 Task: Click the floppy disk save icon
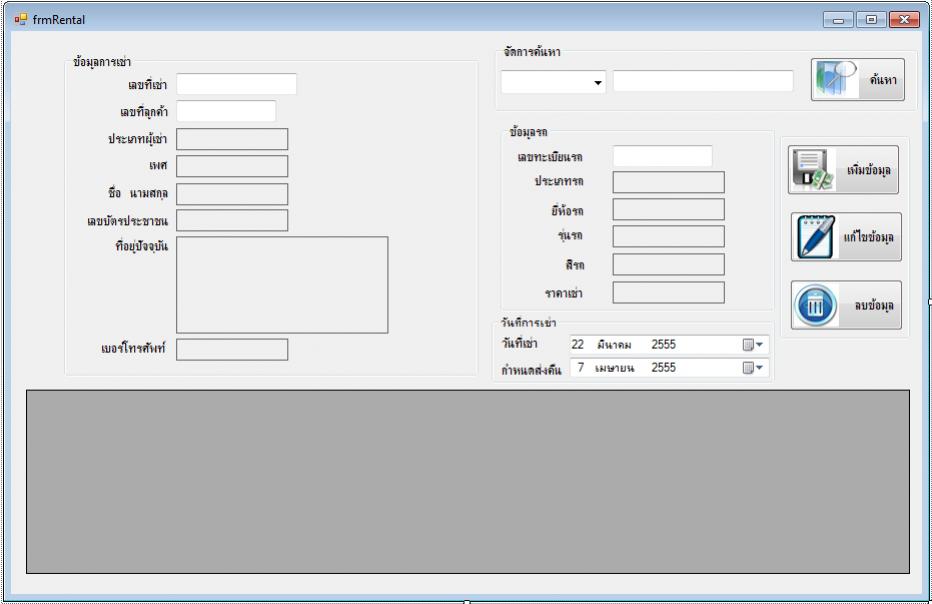pyautogui.click(x=813, y=170)
